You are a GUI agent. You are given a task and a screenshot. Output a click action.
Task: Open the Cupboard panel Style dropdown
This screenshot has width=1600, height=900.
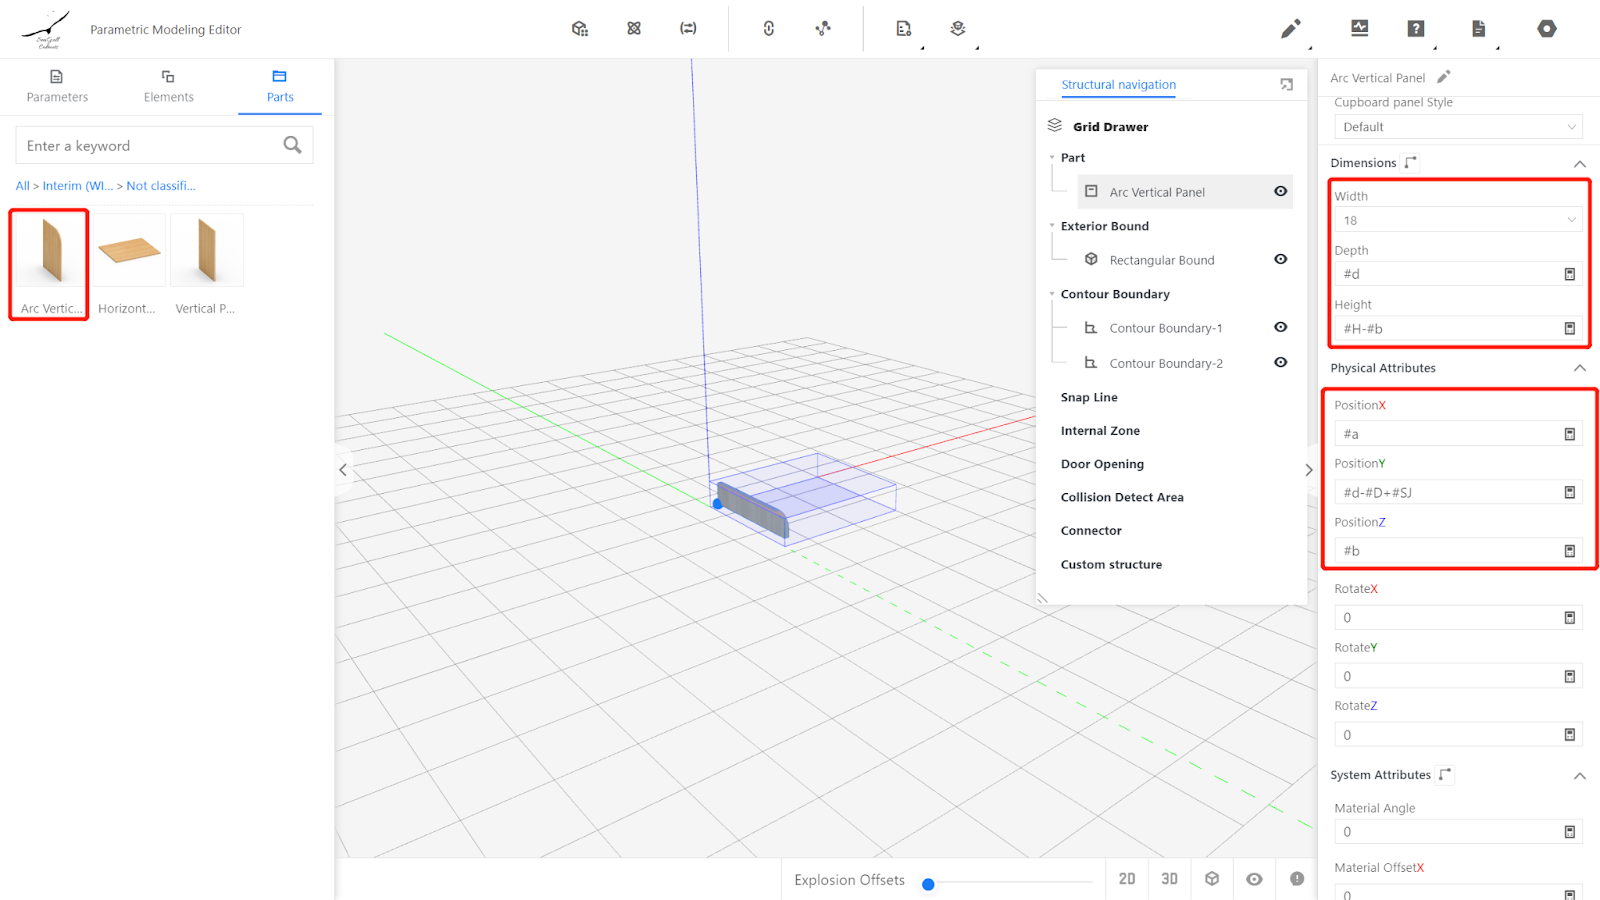1457,127
